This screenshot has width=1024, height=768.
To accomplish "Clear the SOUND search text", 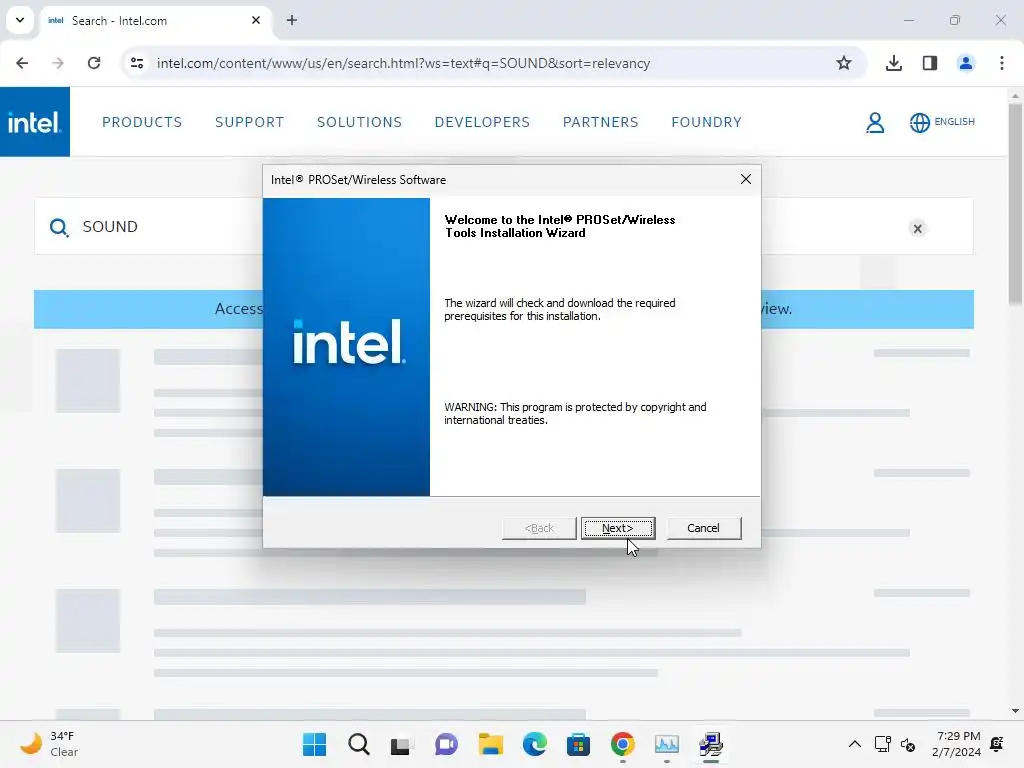I will click(918, 229).
